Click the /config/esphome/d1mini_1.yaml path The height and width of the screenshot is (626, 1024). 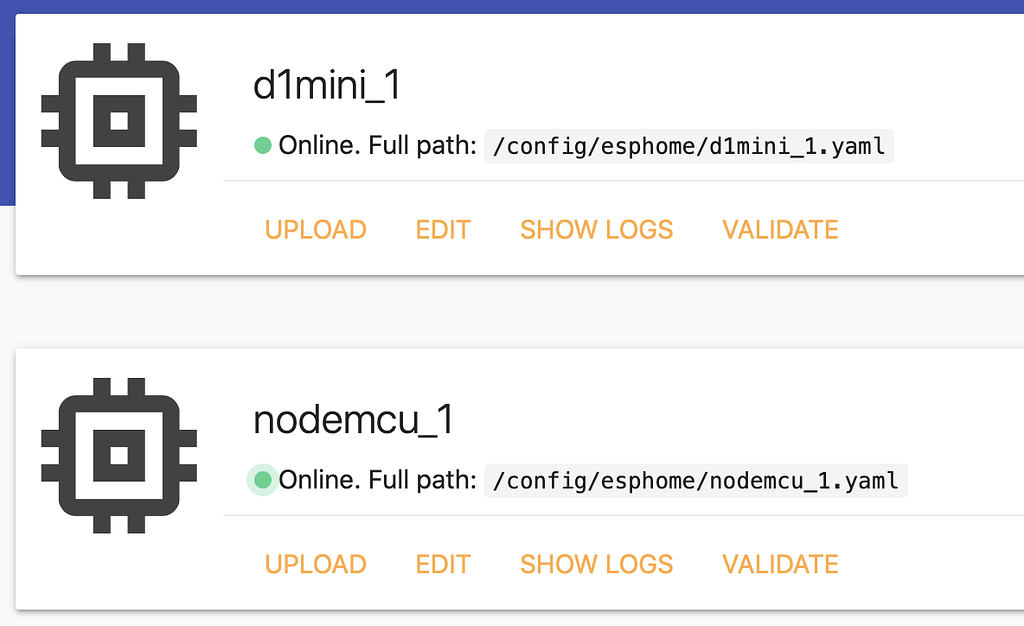coord(689,146)
